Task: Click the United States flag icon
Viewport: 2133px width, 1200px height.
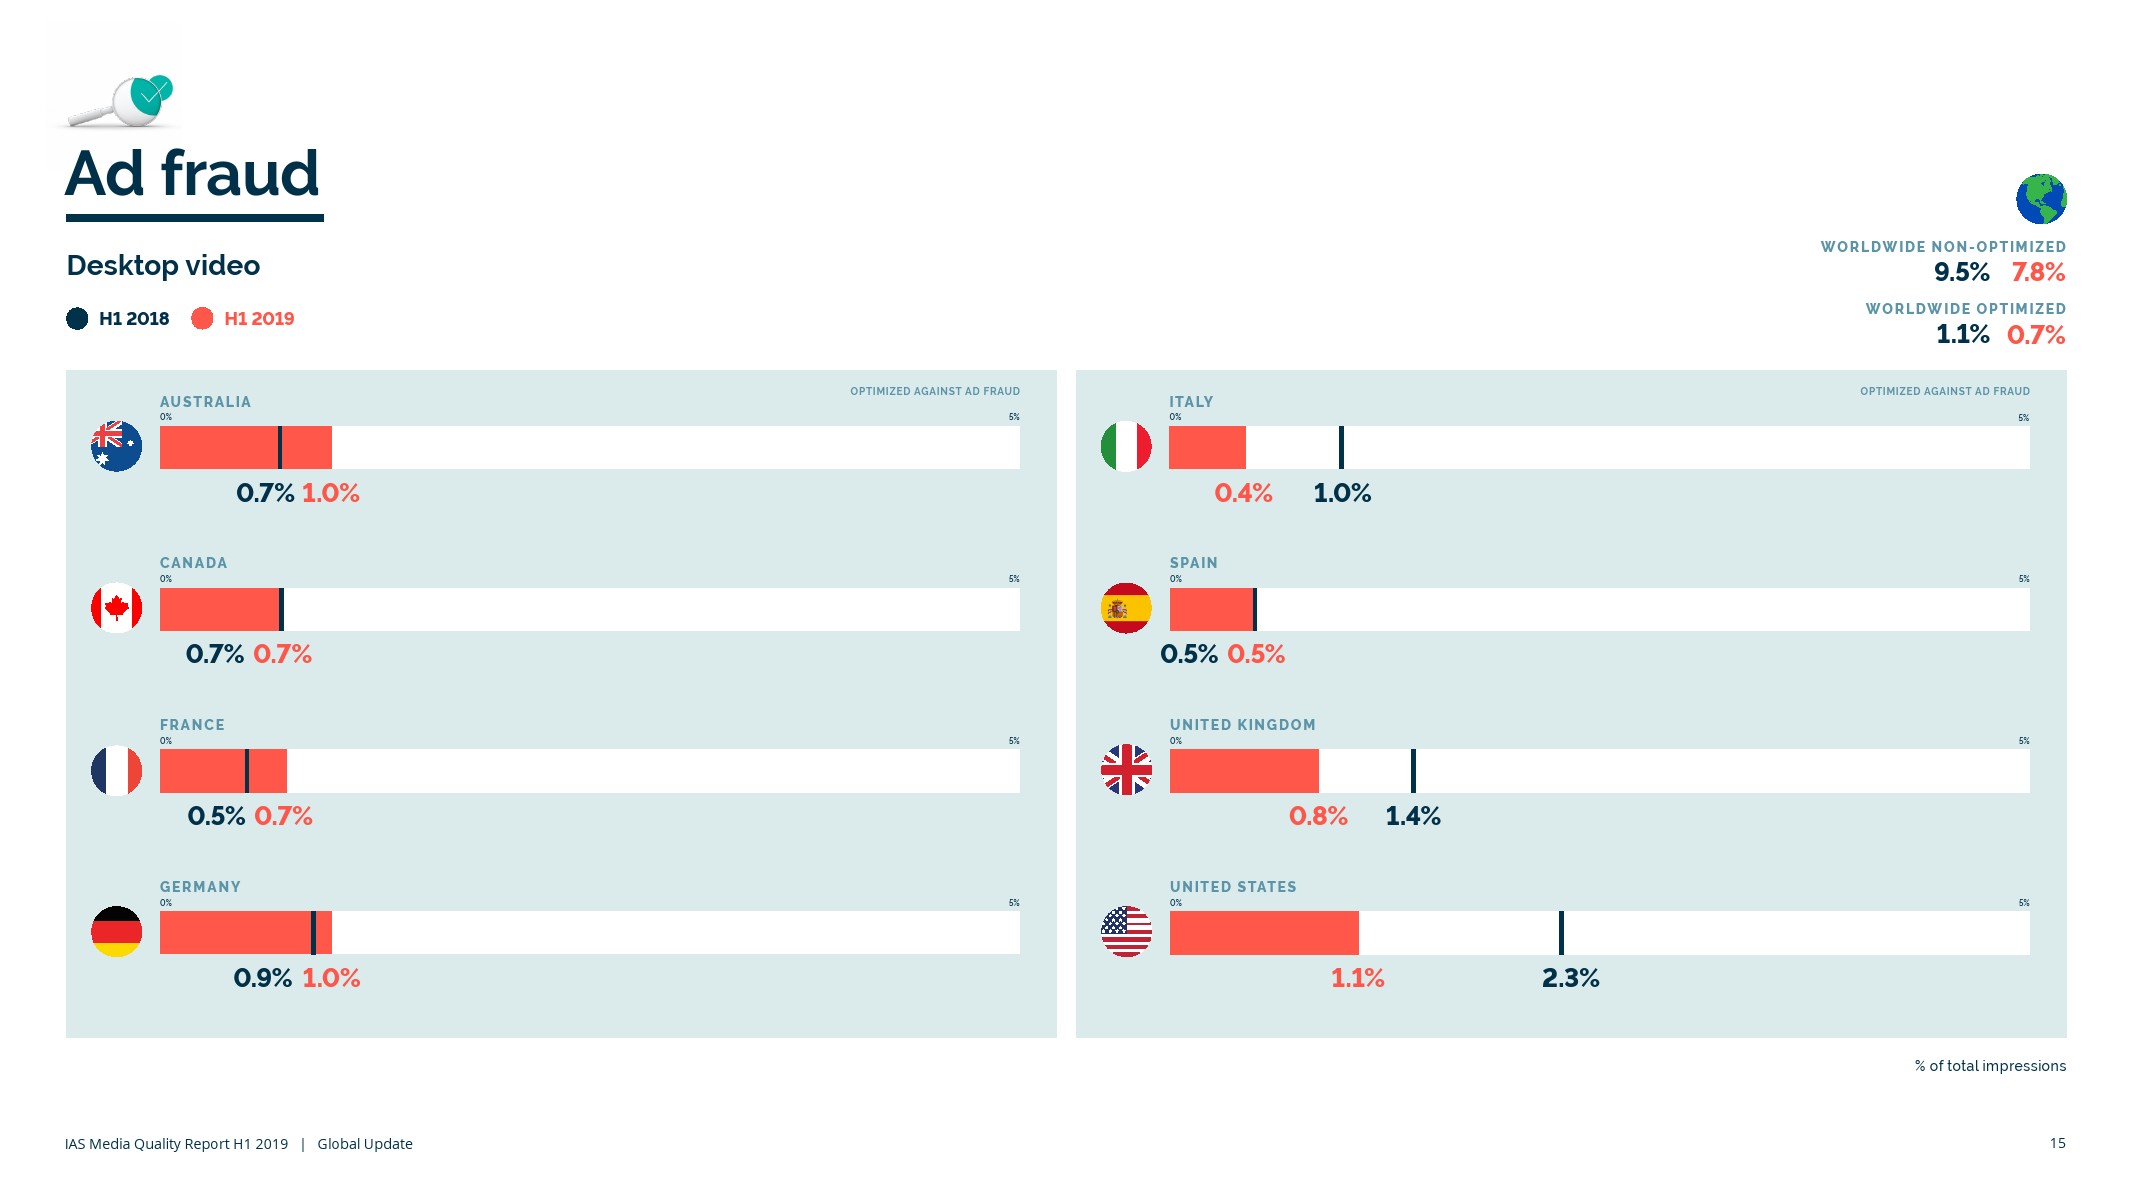Action: pos(1126,932)
